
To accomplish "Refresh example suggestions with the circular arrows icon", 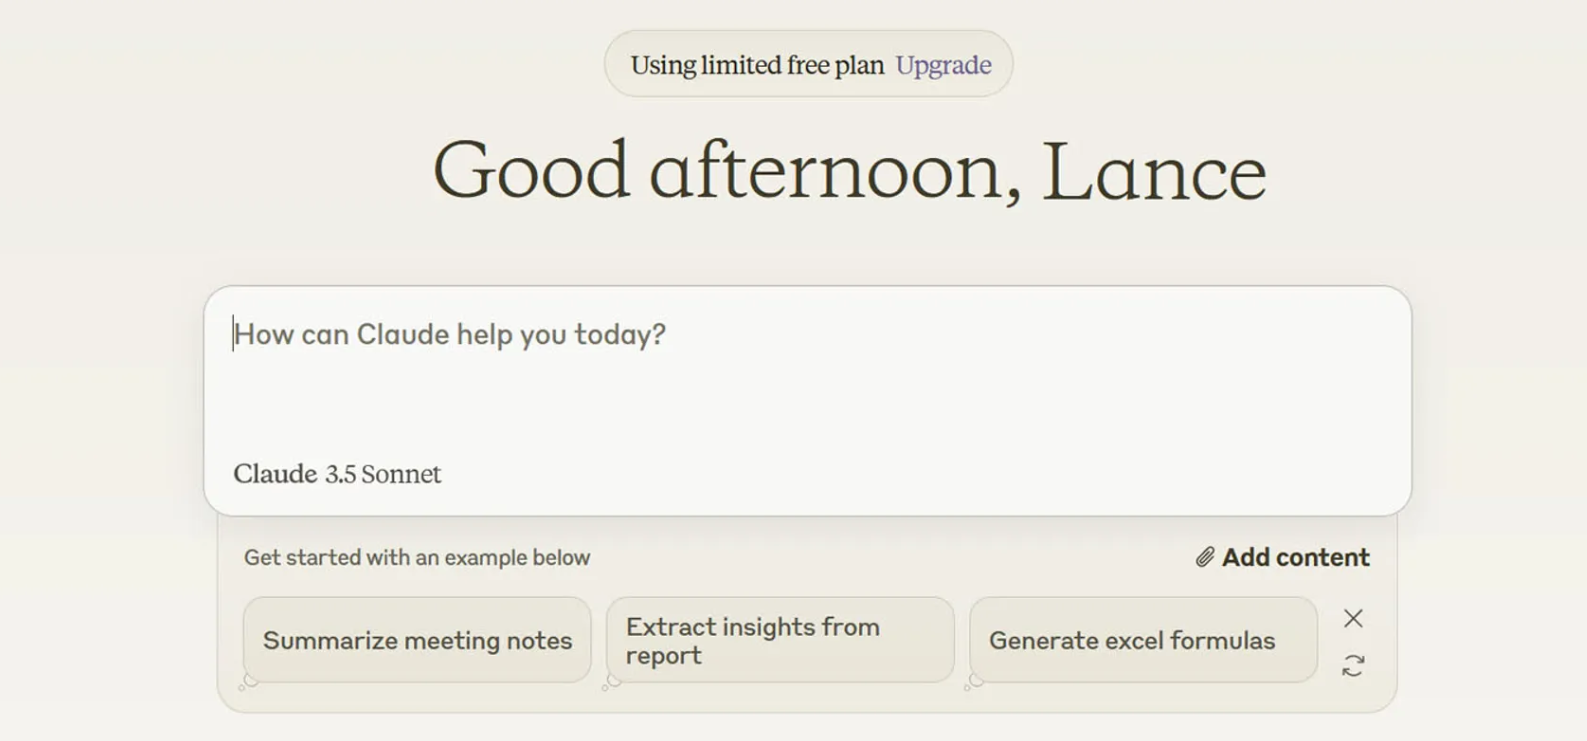I will pyautogui.click(x=1353, y=666).
